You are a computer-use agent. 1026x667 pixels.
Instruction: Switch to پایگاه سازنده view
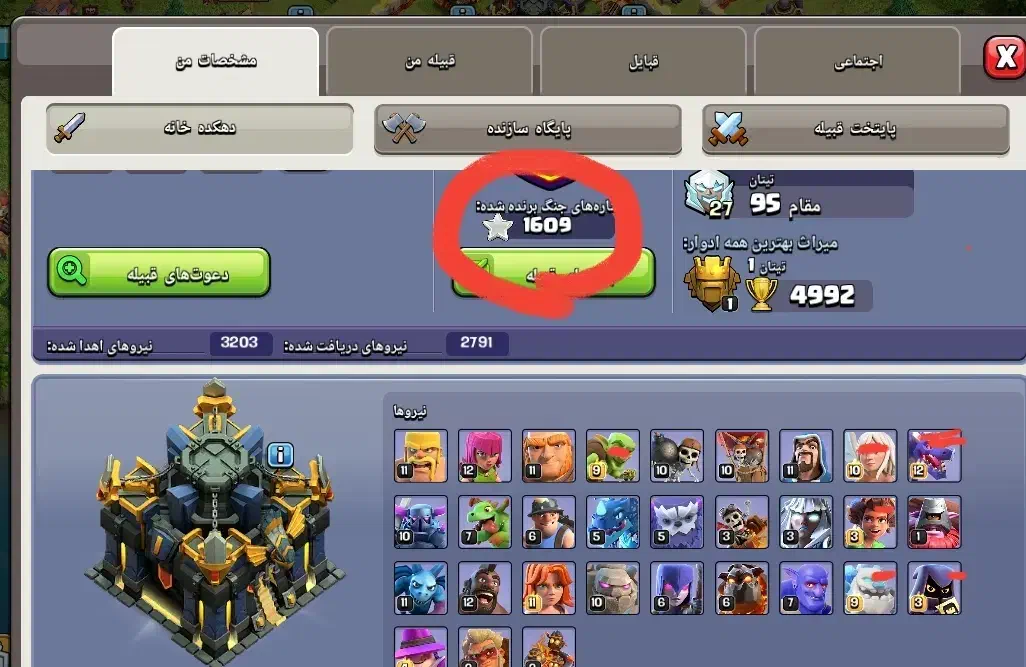click(x=527, y=129)
